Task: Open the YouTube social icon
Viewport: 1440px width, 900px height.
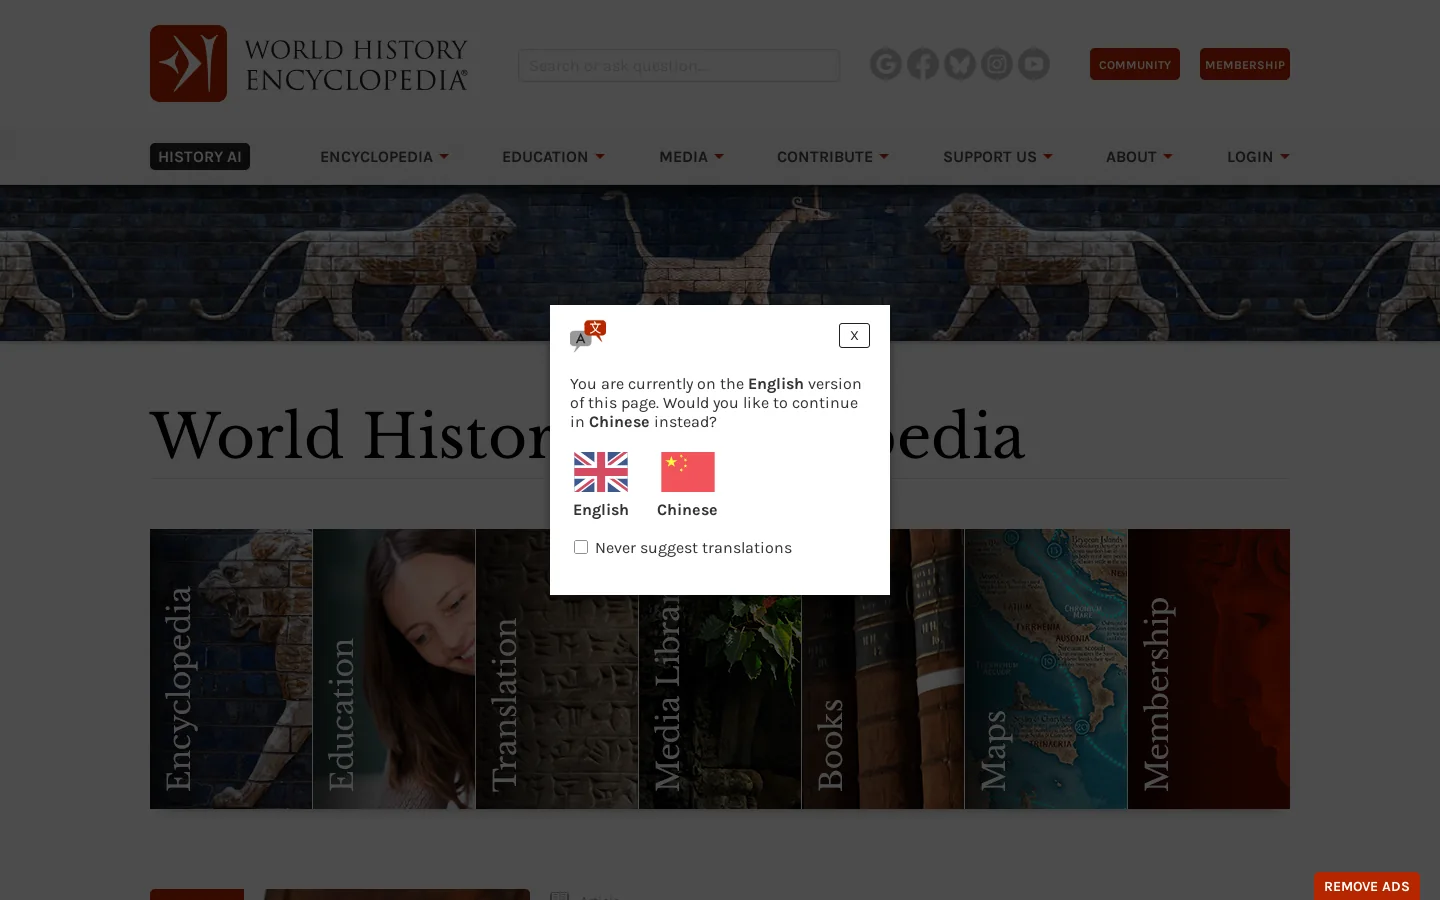Action: 1034,64
